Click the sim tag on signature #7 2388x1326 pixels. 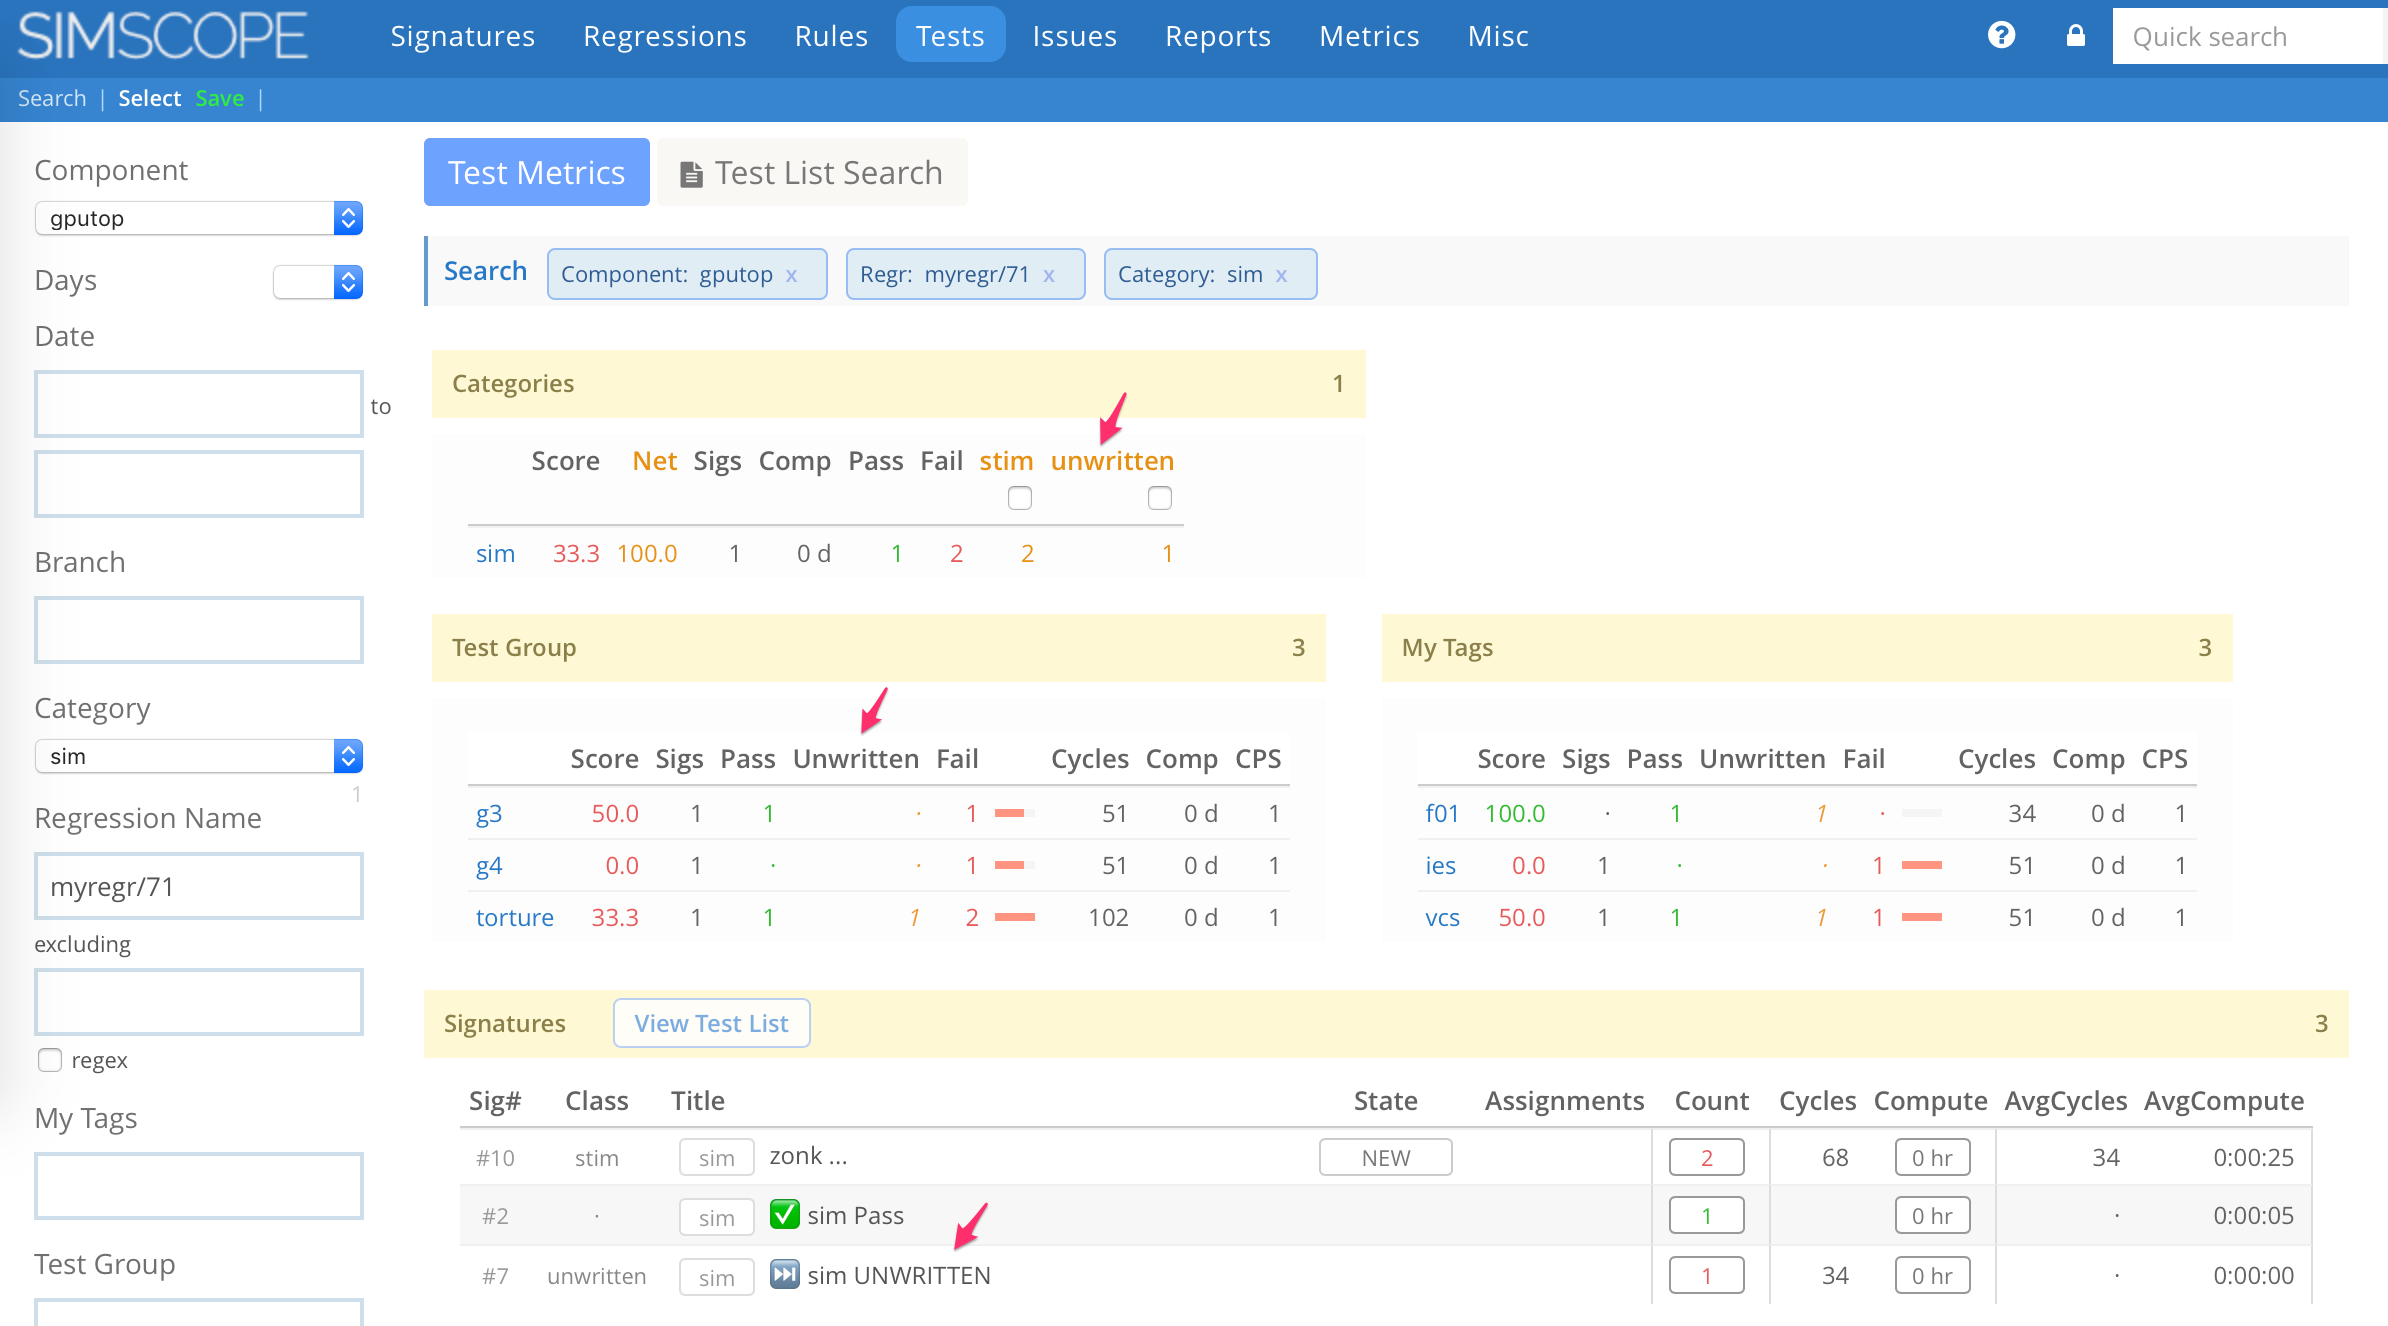coord(716,1278)
